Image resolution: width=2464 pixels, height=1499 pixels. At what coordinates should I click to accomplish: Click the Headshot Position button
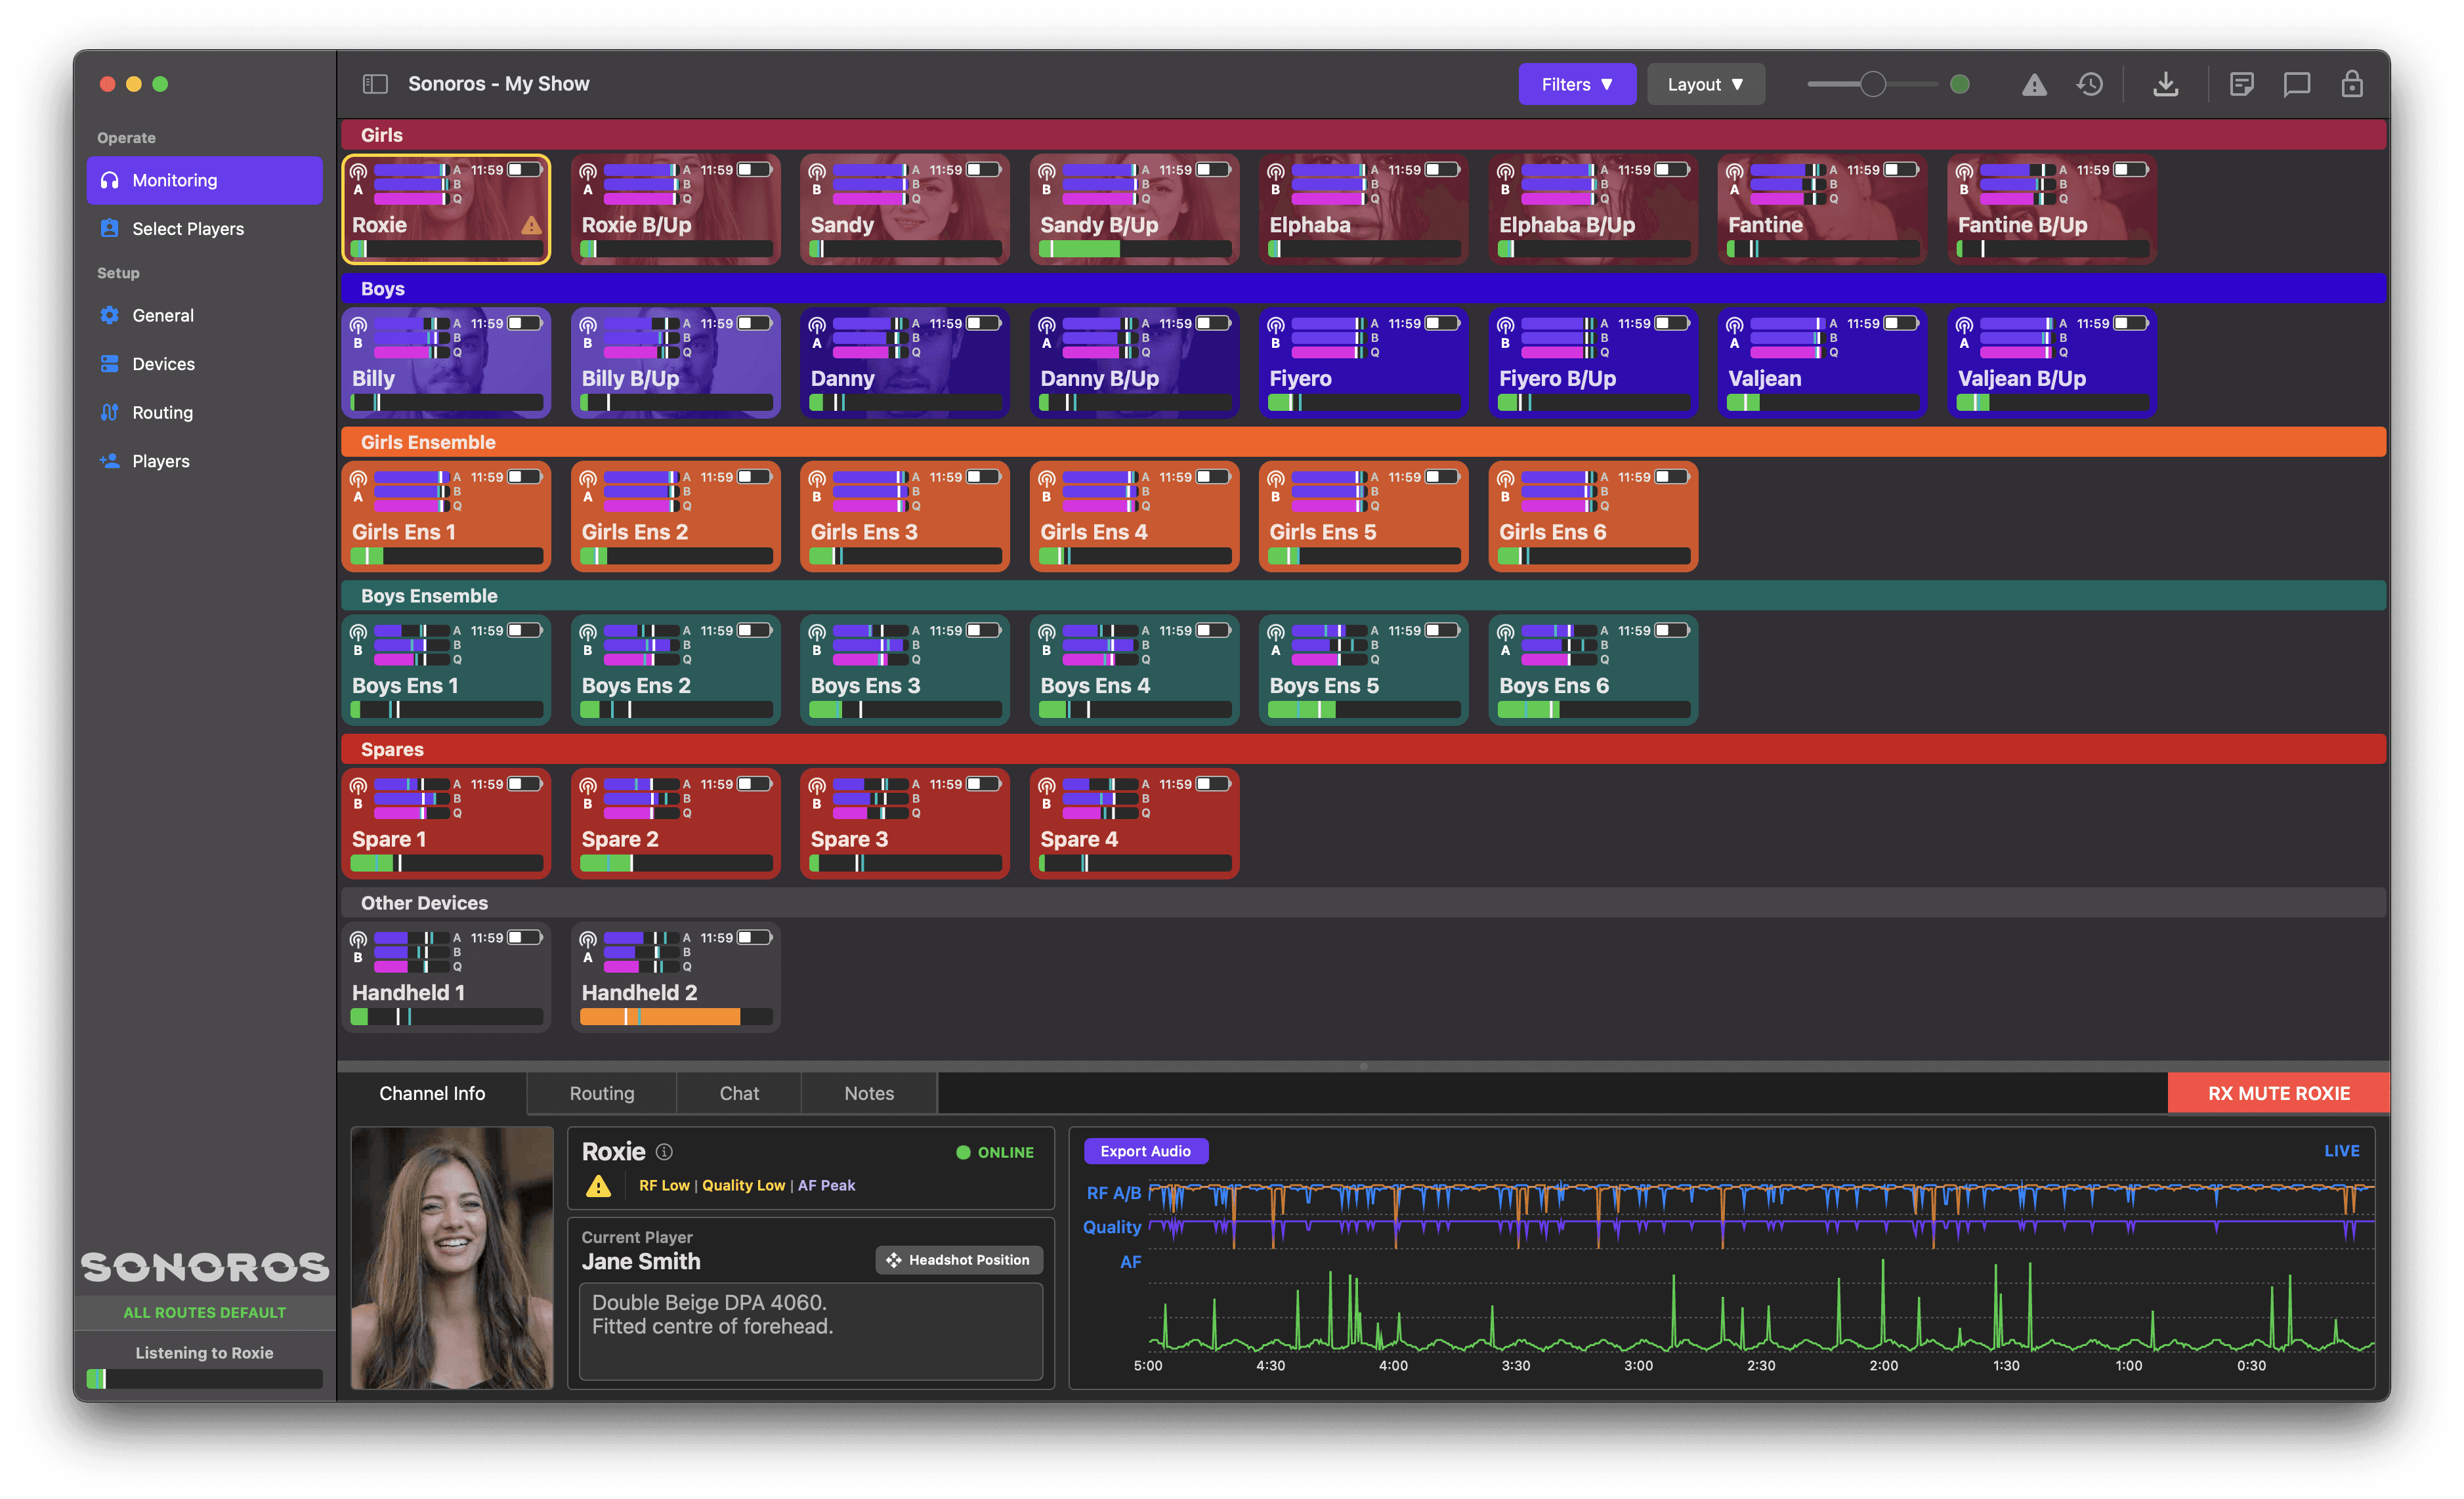coord(958,1260)
